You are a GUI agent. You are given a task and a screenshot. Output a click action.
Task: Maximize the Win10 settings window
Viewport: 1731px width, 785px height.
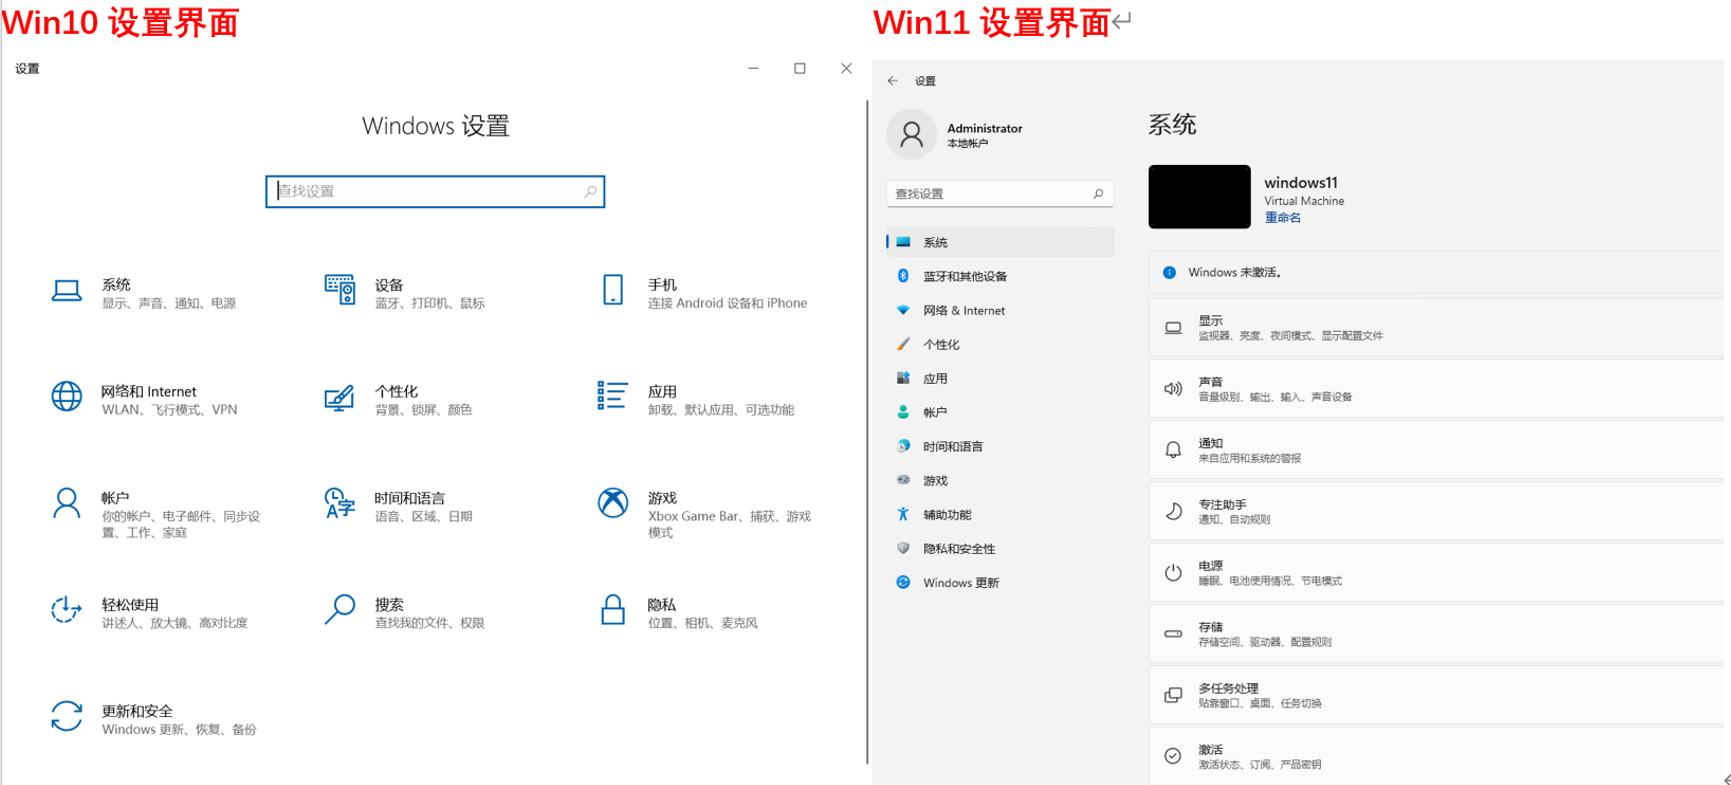coord(800,68)
